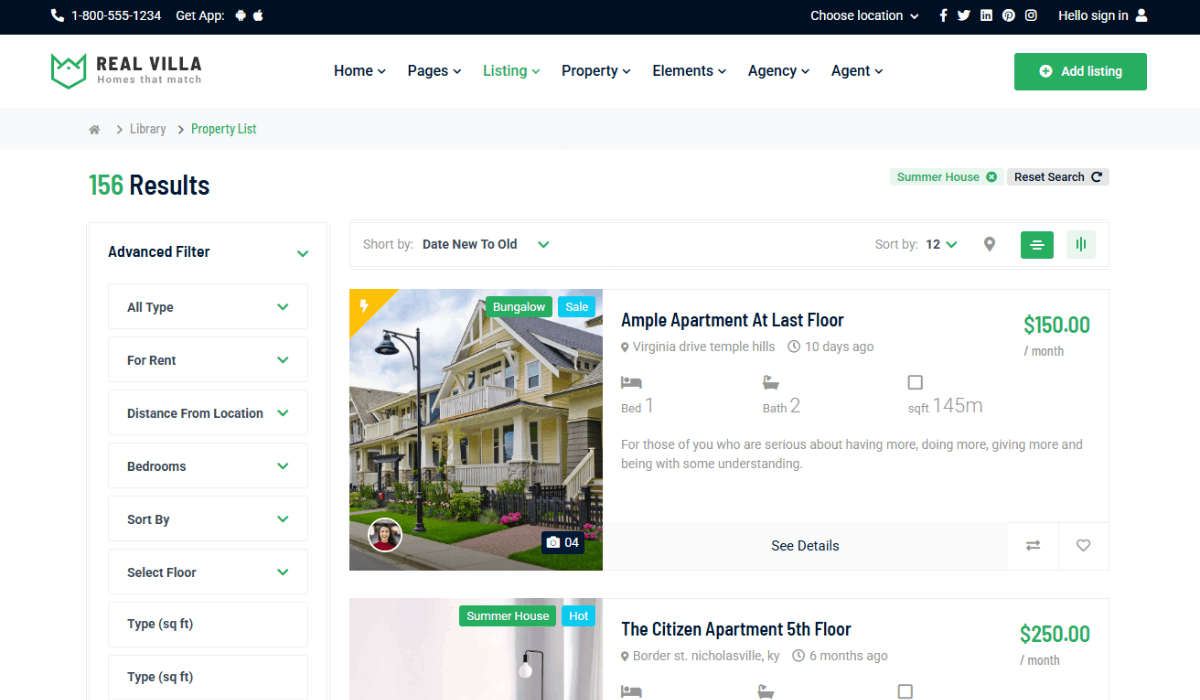Screen dimensions: 1200x700
Task: Click the Summer House tag on second listing
Action: pyautogui.click(x=508, y=616)
